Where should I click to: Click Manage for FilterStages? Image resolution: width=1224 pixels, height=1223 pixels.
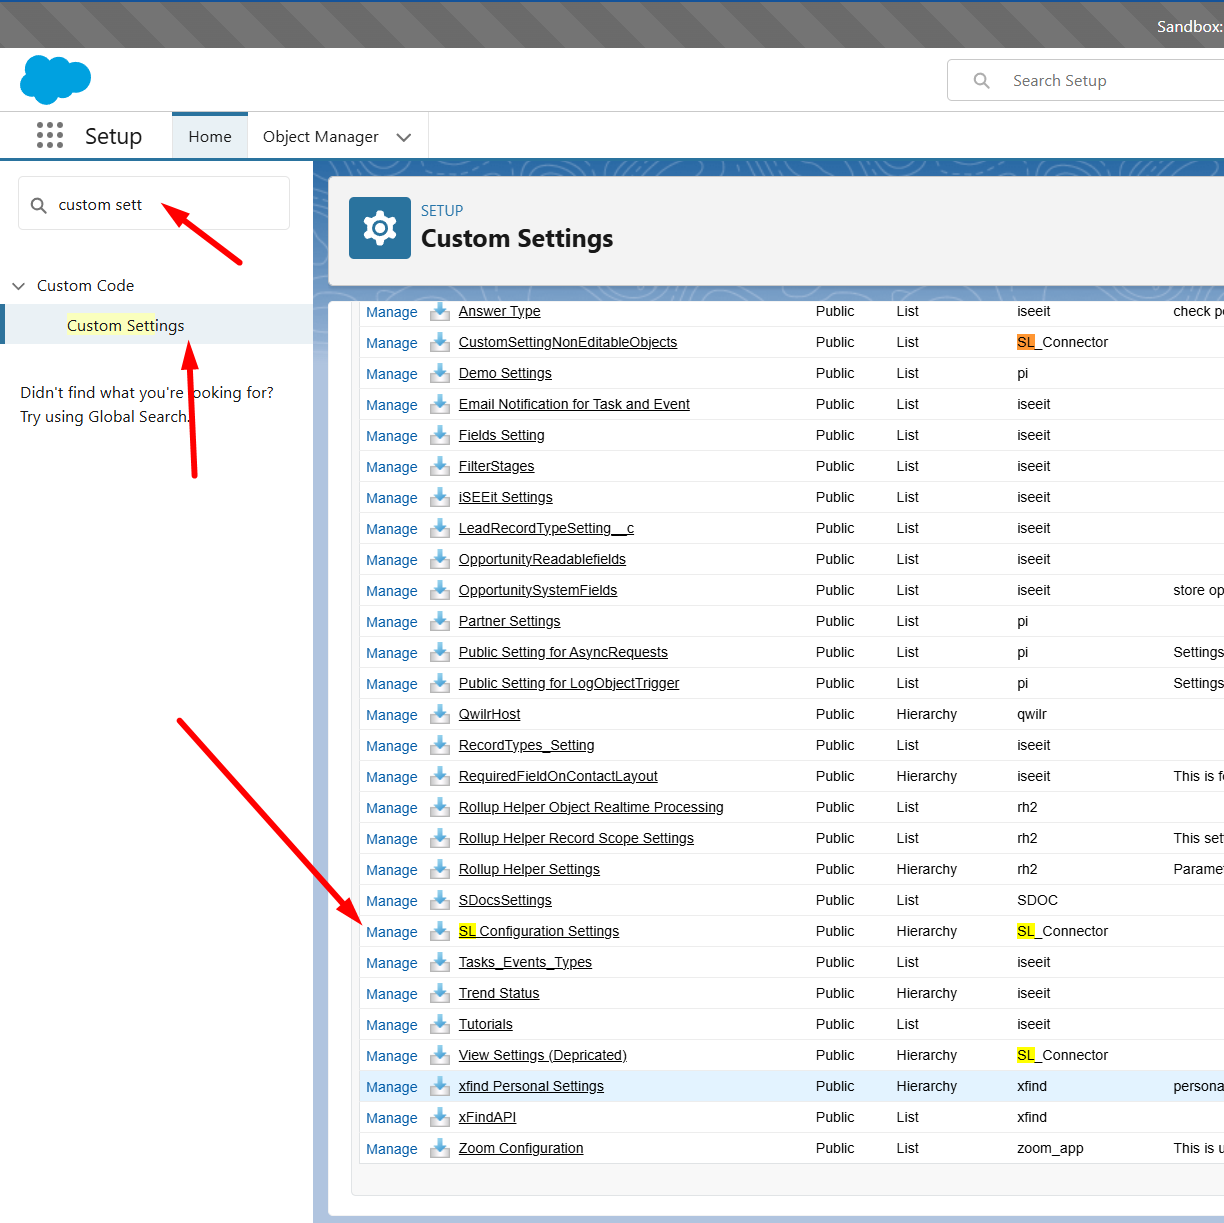(391, 467)
